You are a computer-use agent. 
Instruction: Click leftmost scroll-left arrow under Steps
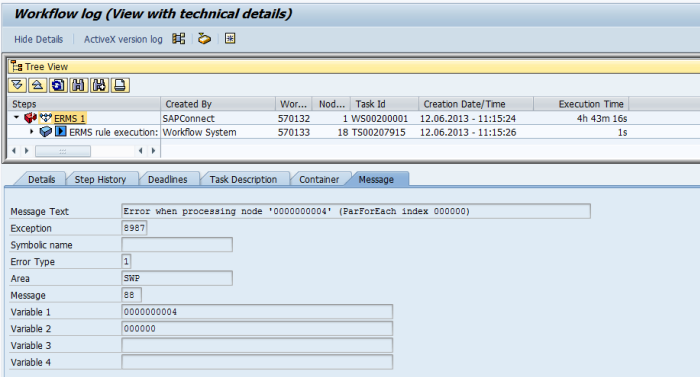[x=14, y=151]
